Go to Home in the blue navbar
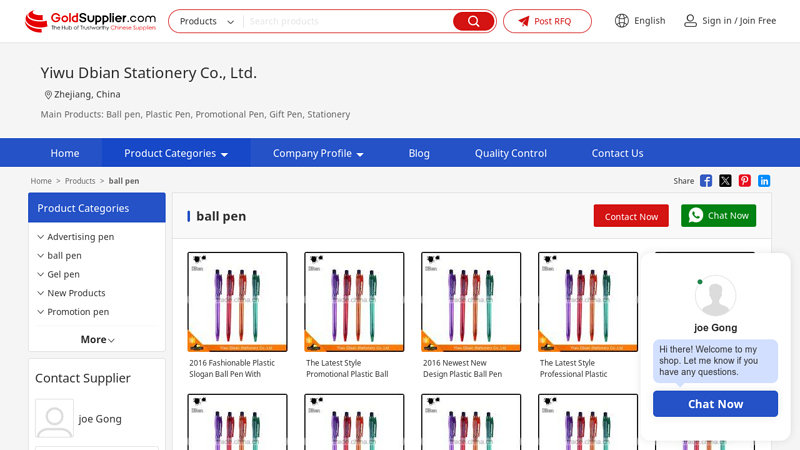800x450 pixels. point(65,153)
